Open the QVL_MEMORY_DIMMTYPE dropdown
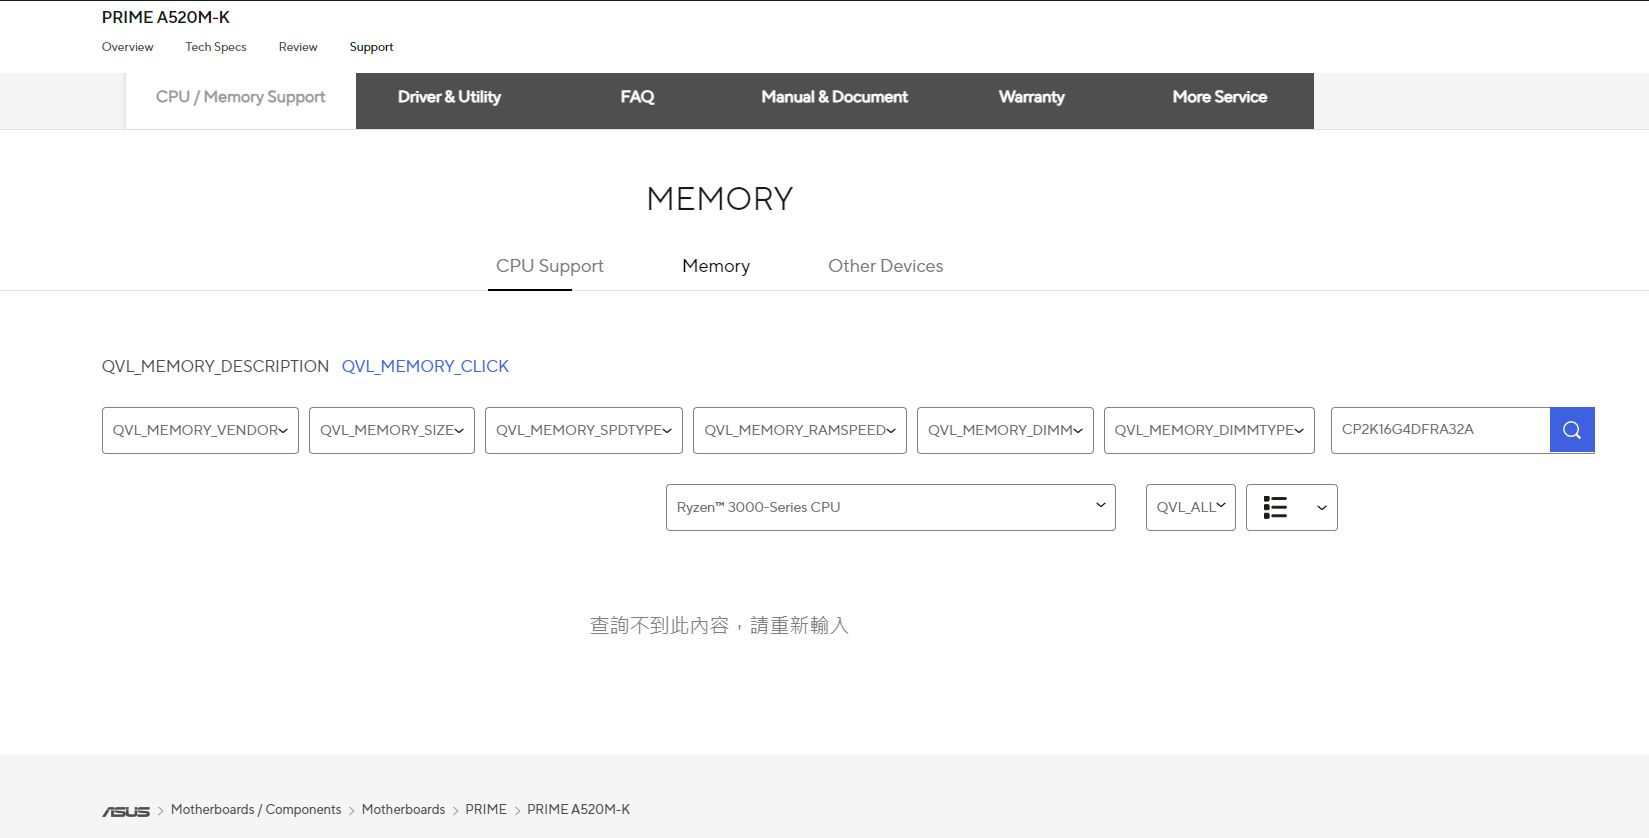 click(x=1209, y=430)
